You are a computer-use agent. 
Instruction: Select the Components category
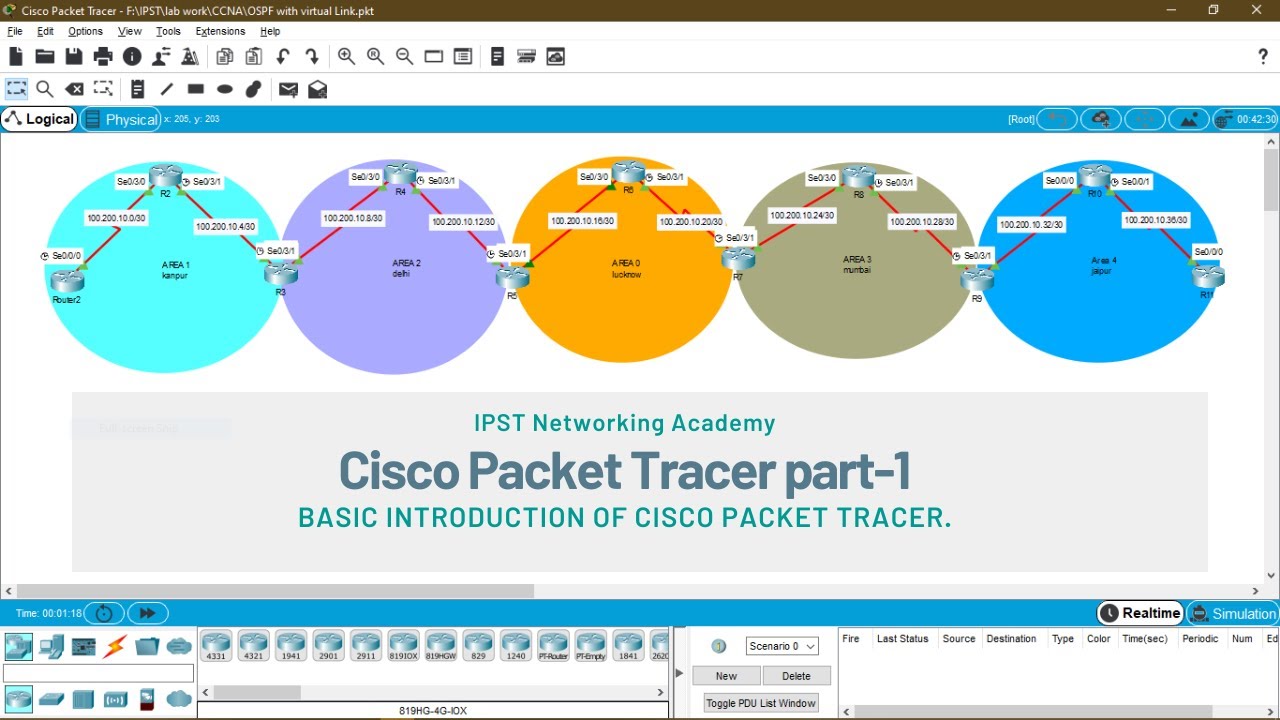click(x=83, y=646)
